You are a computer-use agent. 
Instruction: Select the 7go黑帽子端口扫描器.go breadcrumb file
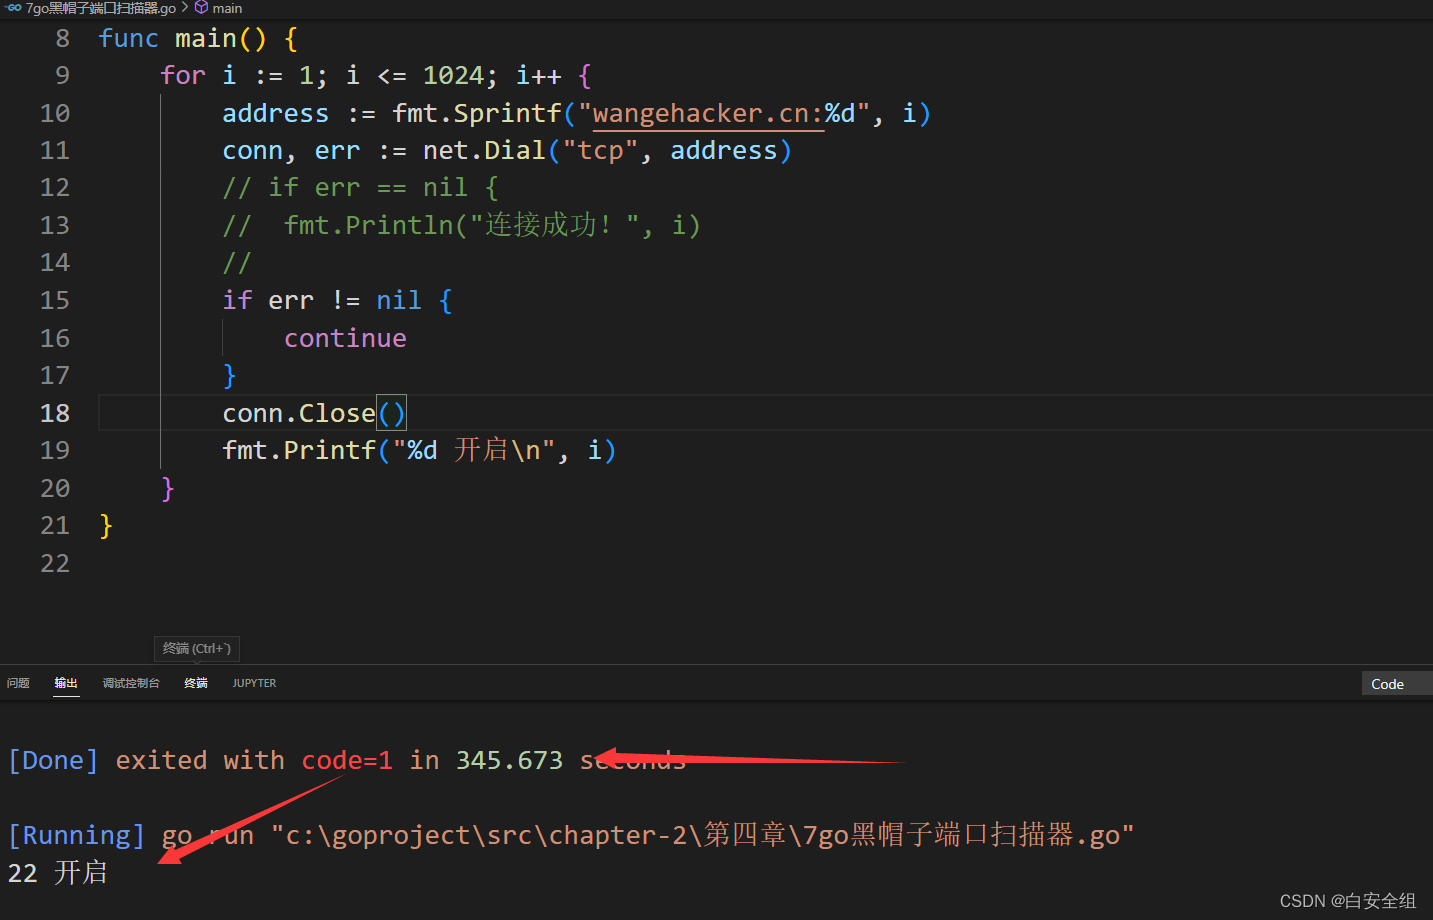[x=100, y=8]
